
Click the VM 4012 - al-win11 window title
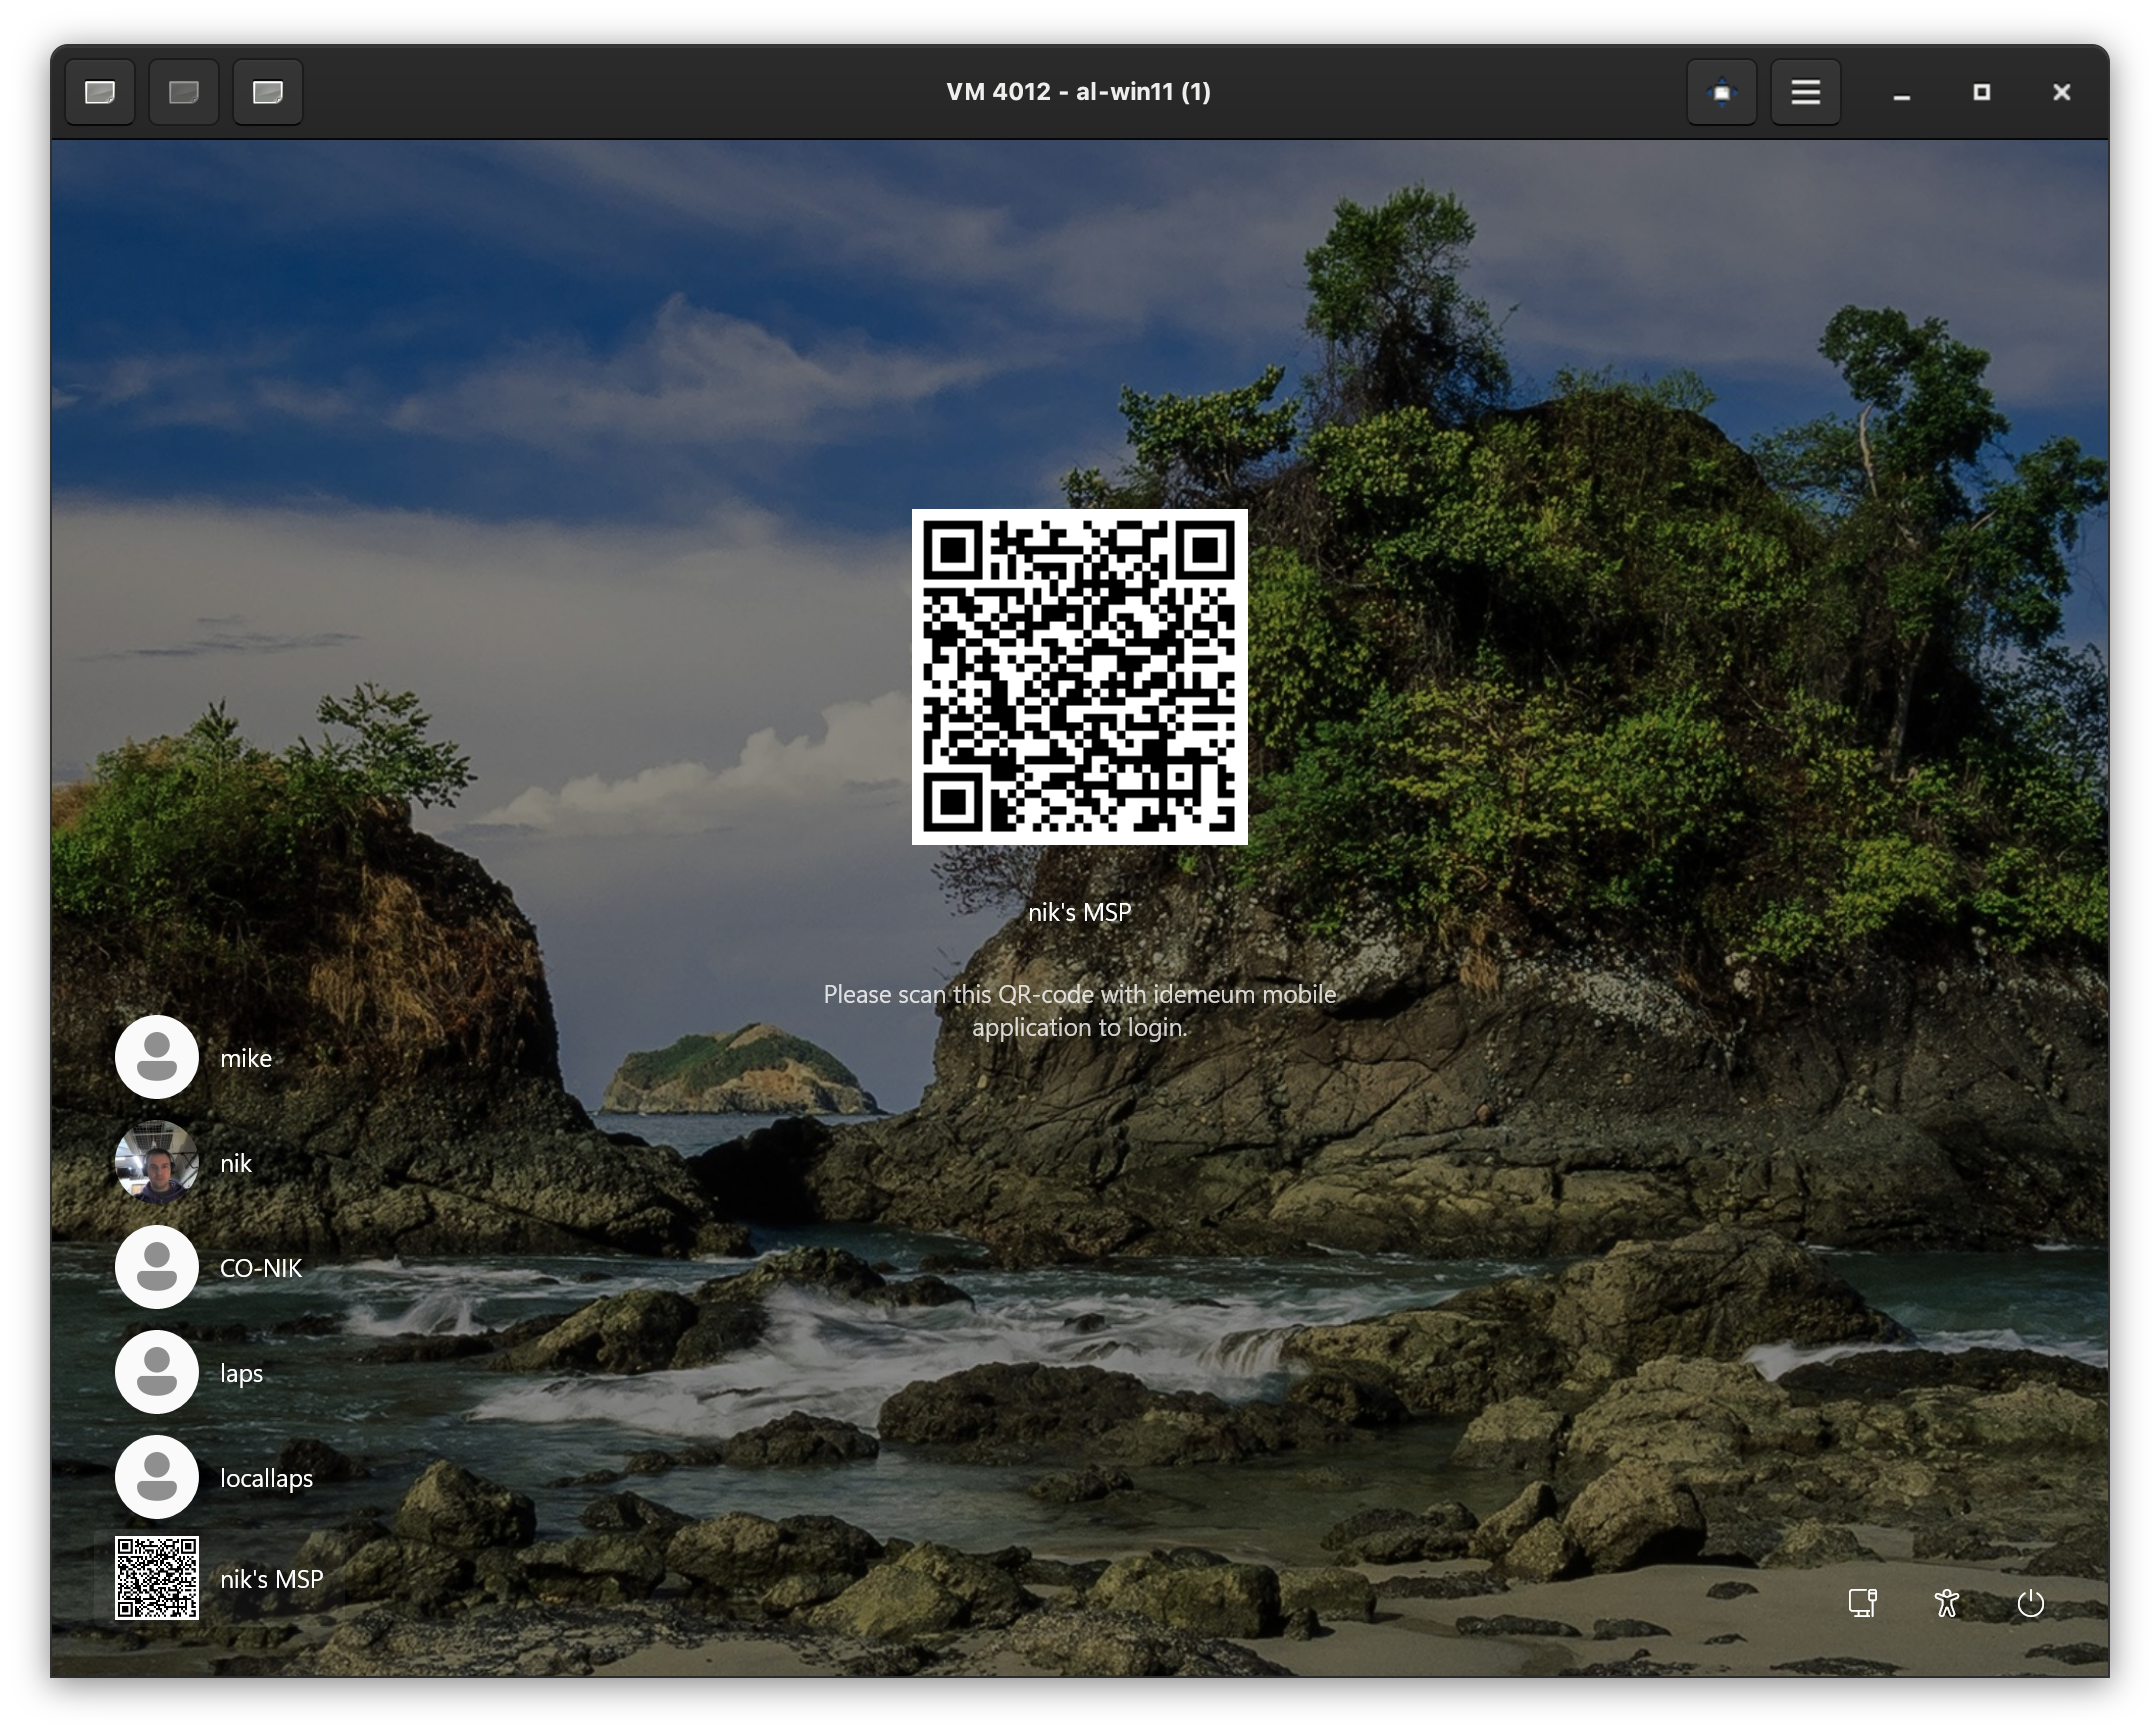1078,92
